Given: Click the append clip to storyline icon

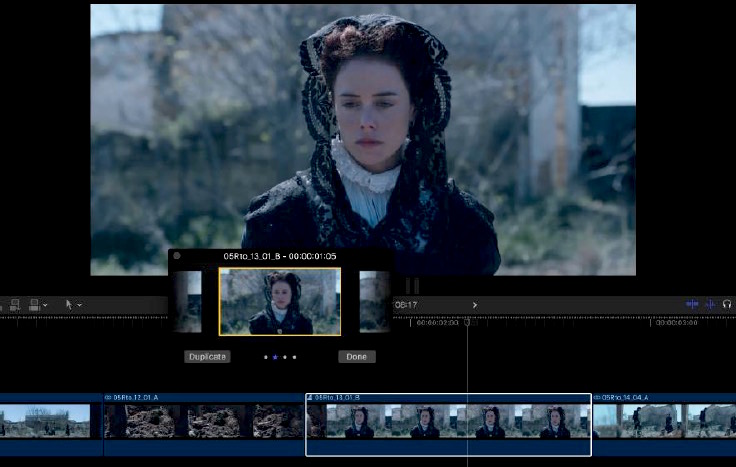Looking at the screenshot, I should click(x=15, y=305).
